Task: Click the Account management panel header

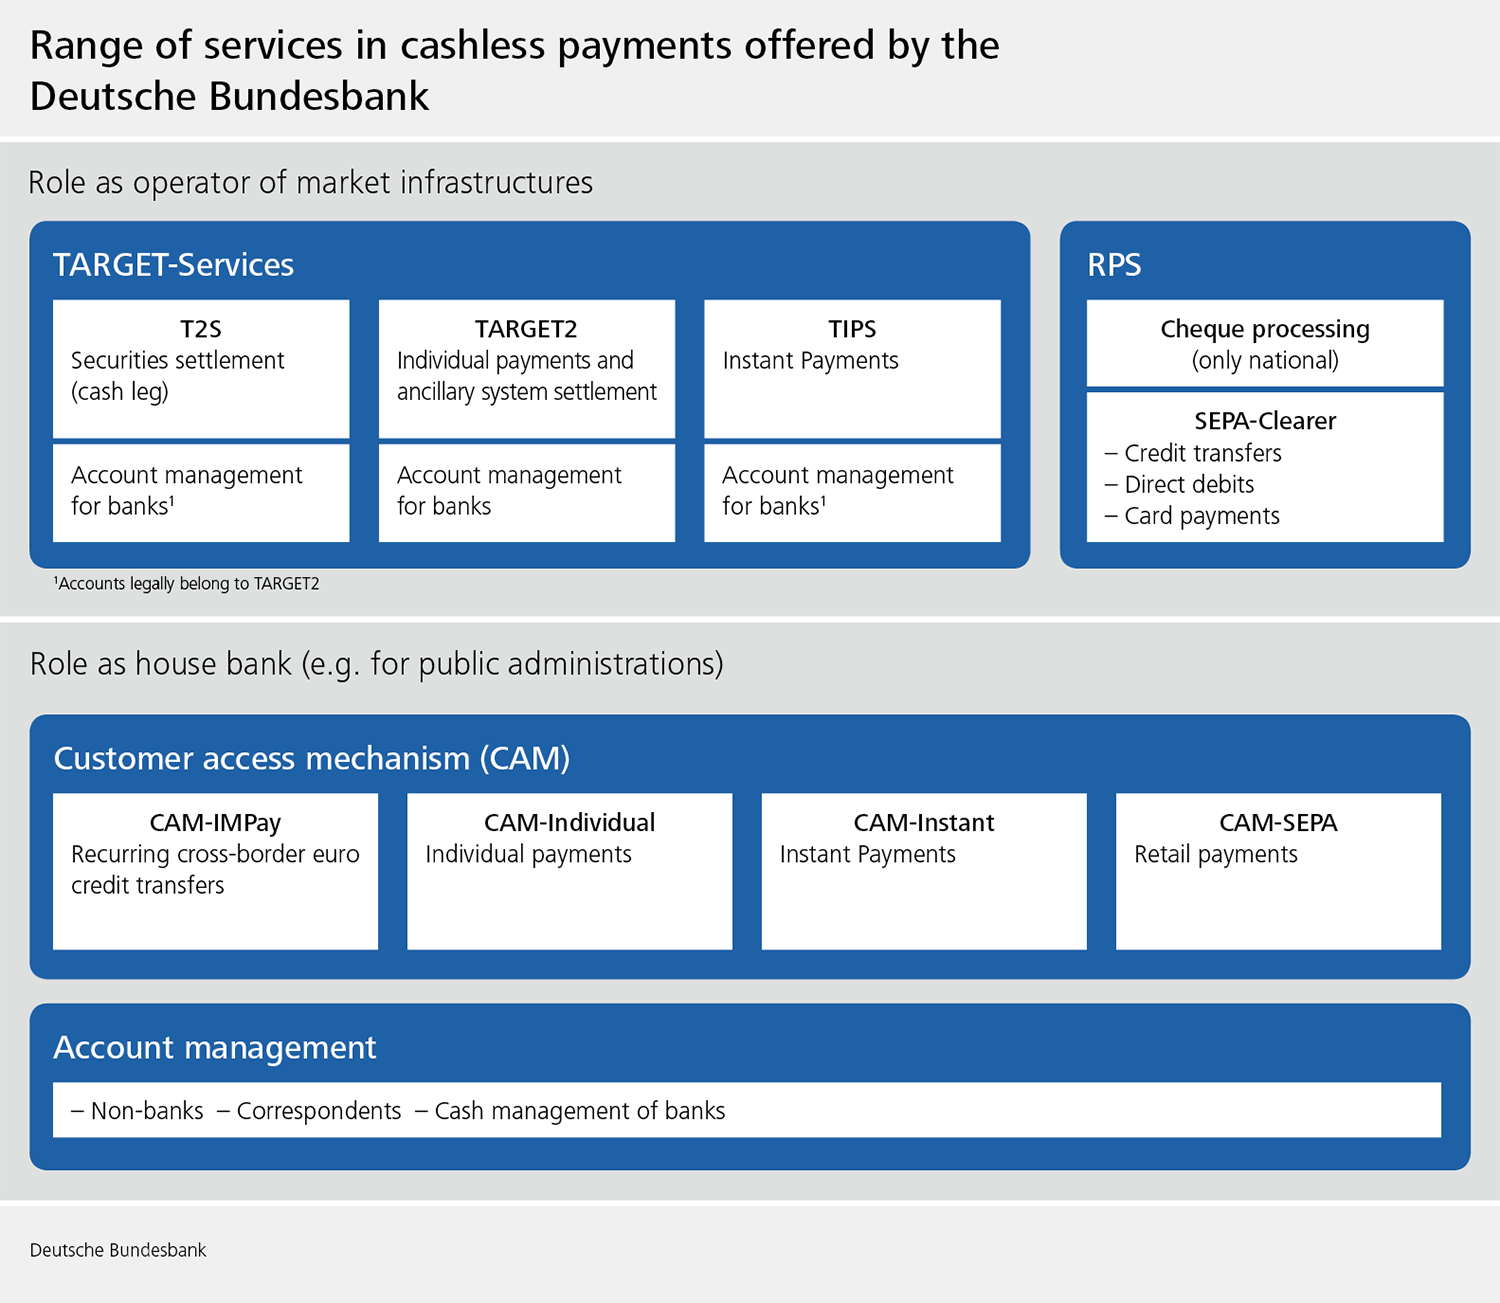Action: 215,1047
